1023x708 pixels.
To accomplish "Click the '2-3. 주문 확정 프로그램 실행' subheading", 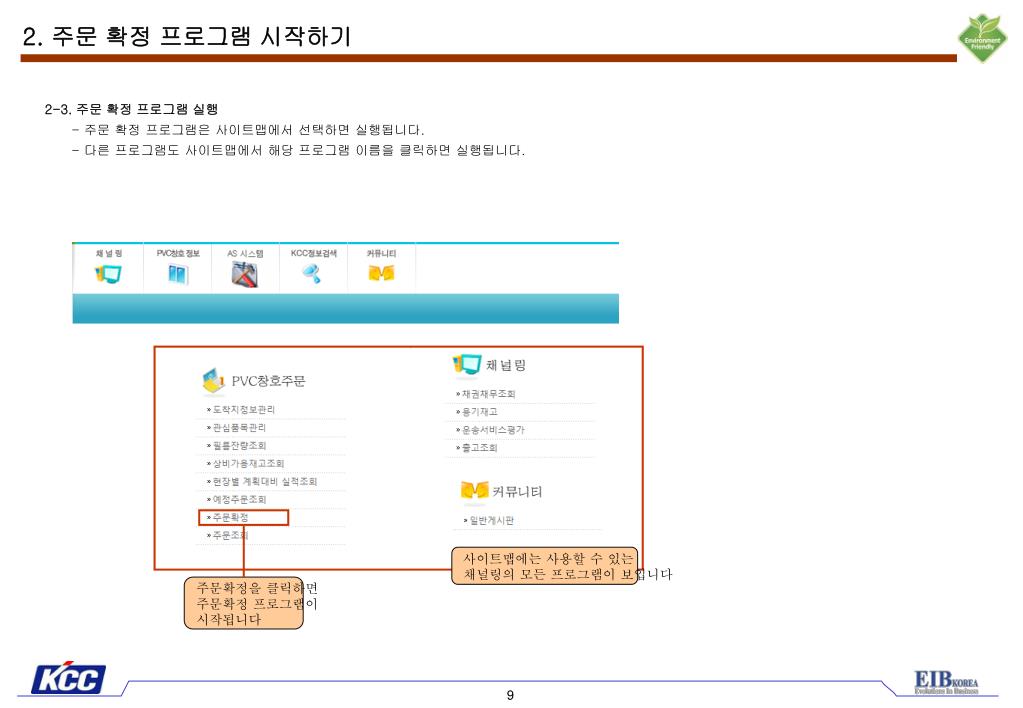I will coord(131,109).
